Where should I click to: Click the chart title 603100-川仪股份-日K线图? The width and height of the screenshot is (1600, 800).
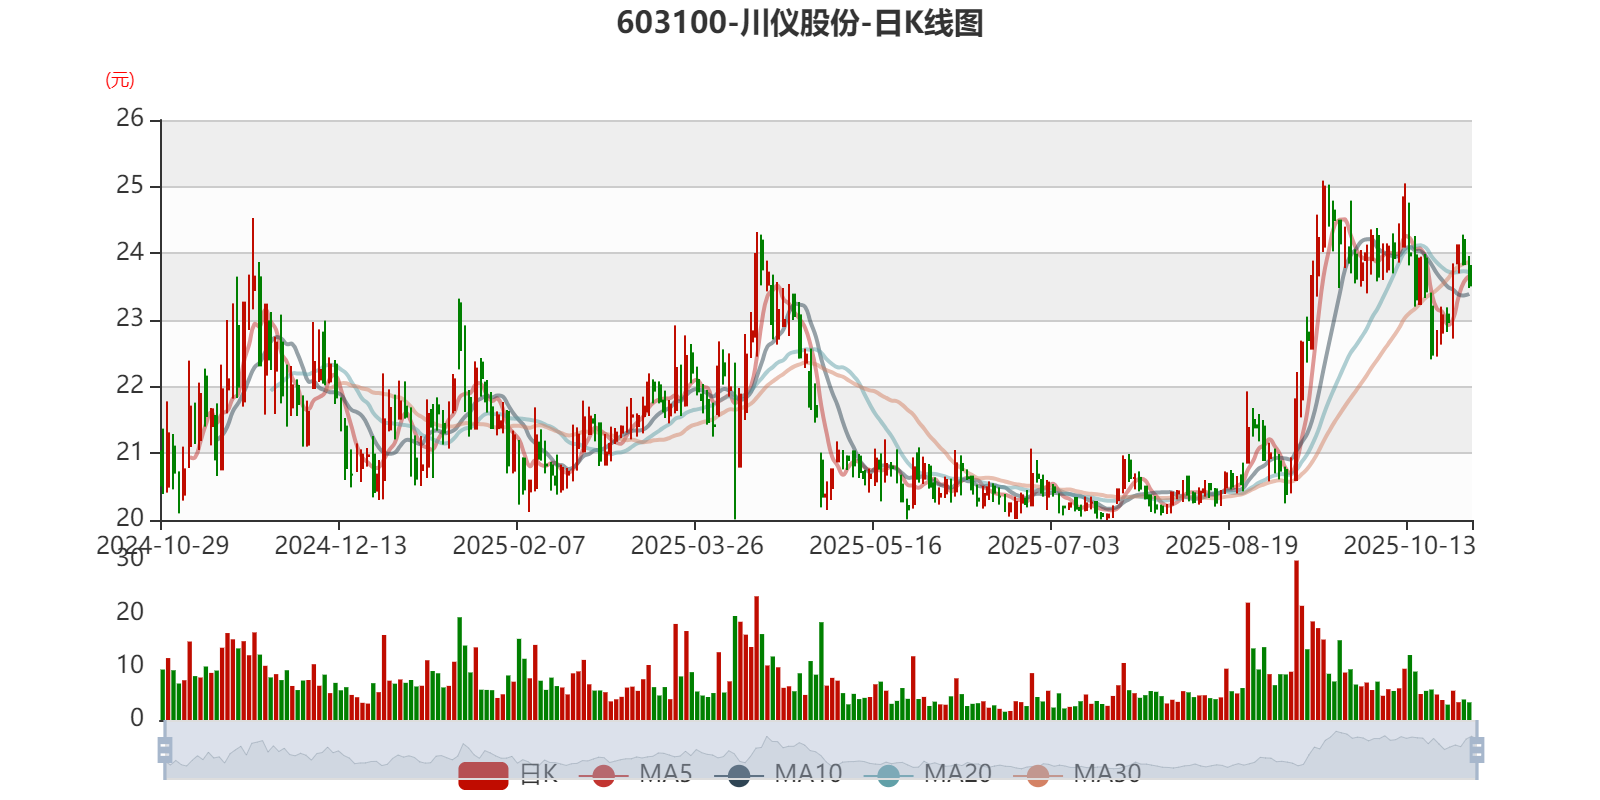(800, 23)
